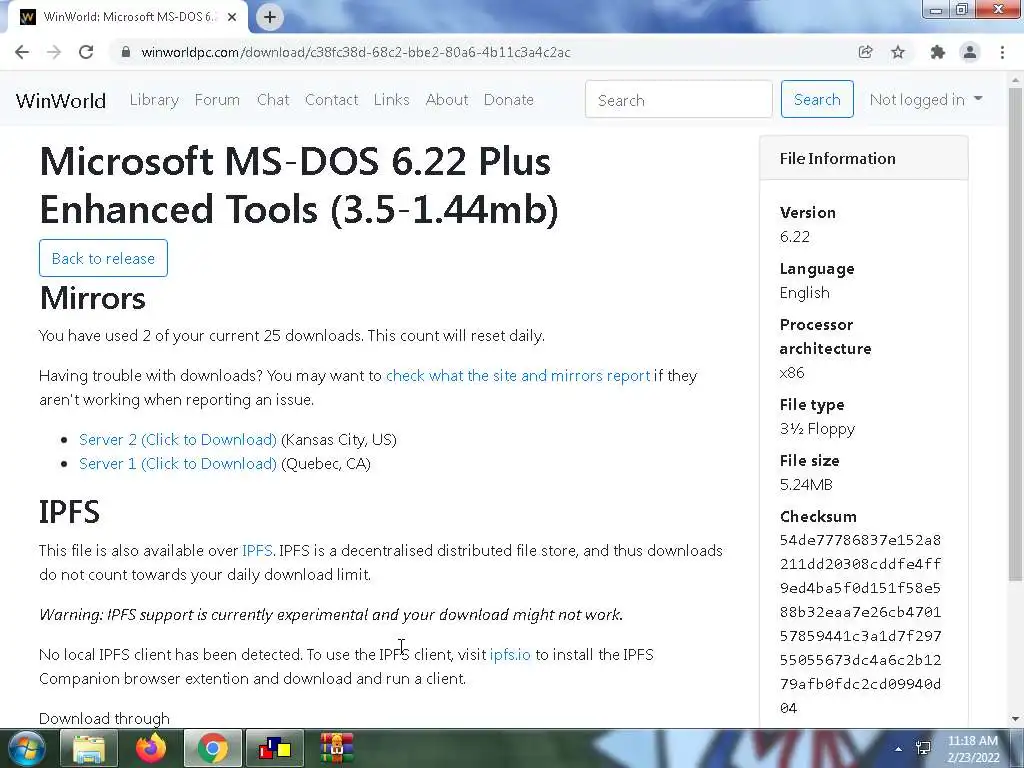
Task: Click the scrollbar down arrow
Action: [1015, 719]
